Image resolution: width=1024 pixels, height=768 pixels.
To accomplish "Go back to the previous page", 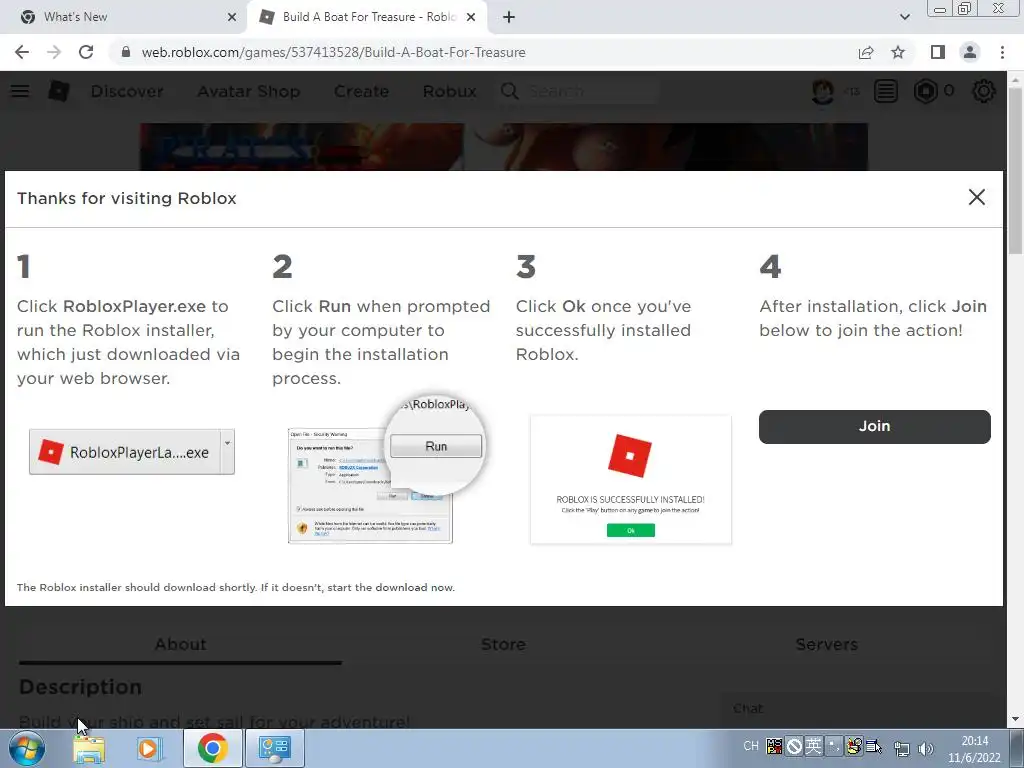I will click(22, 52).
